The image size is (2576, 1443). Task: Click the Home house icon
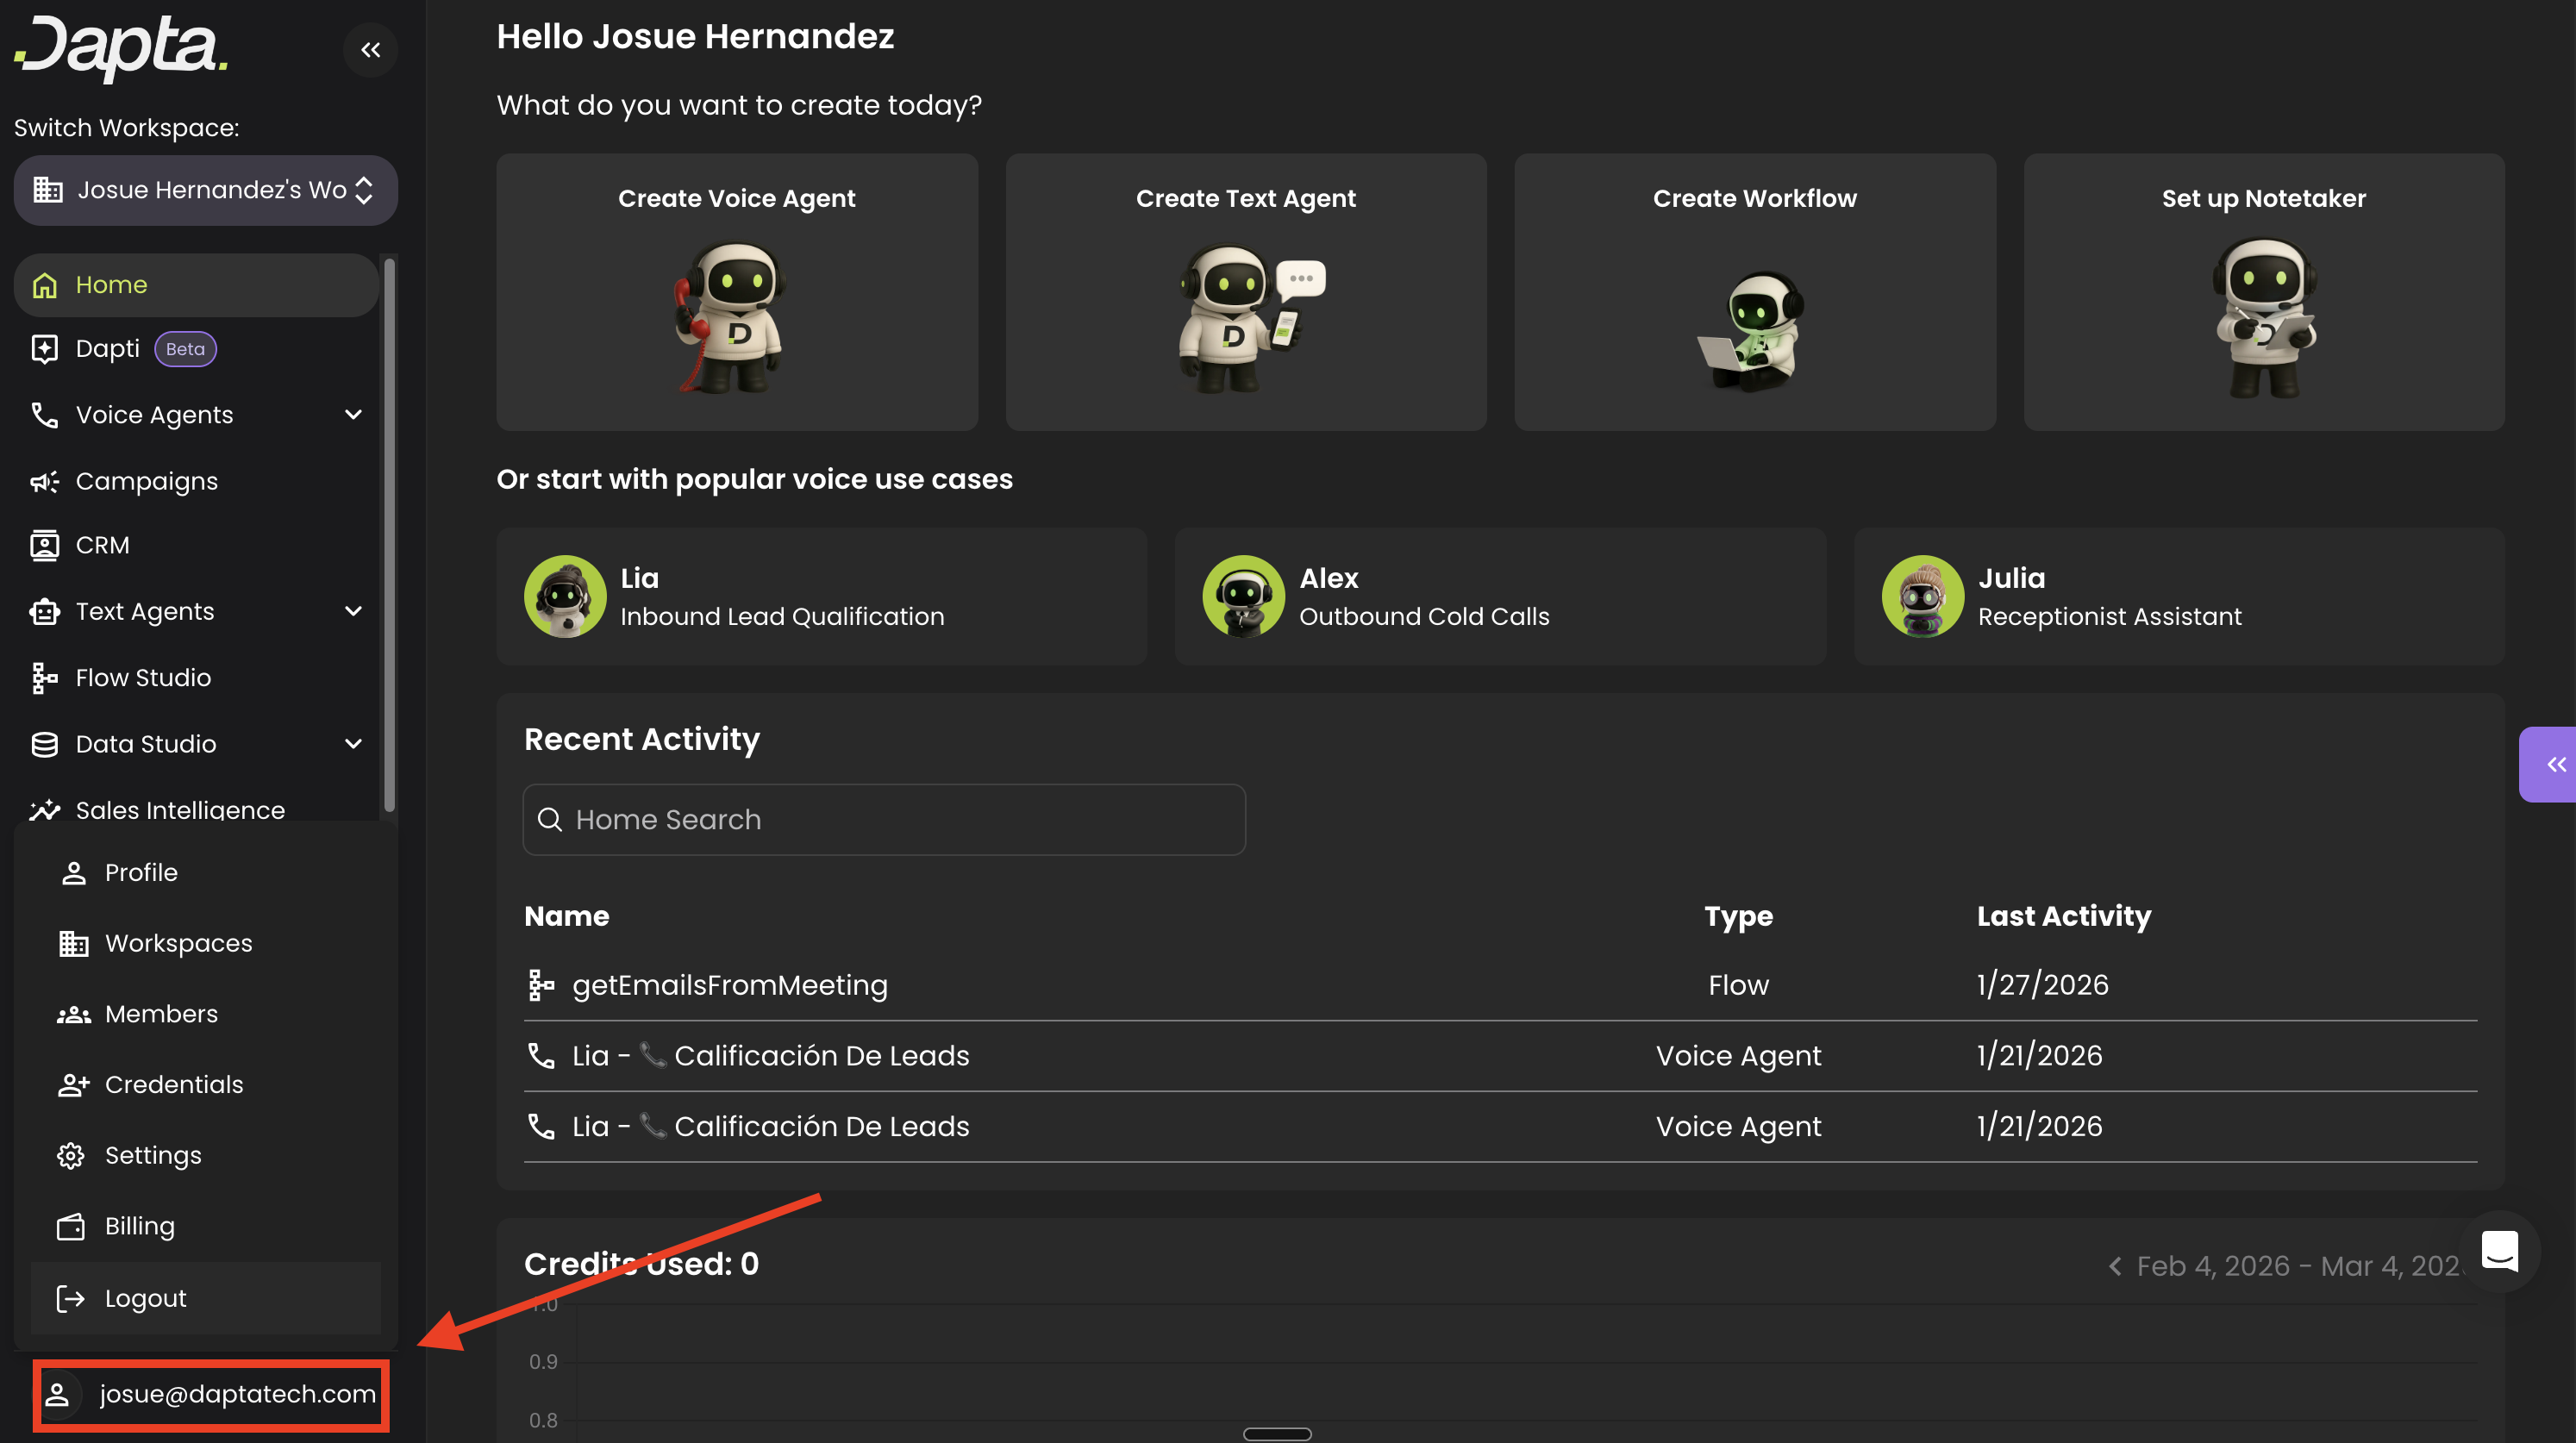click(x=44, y=285)
